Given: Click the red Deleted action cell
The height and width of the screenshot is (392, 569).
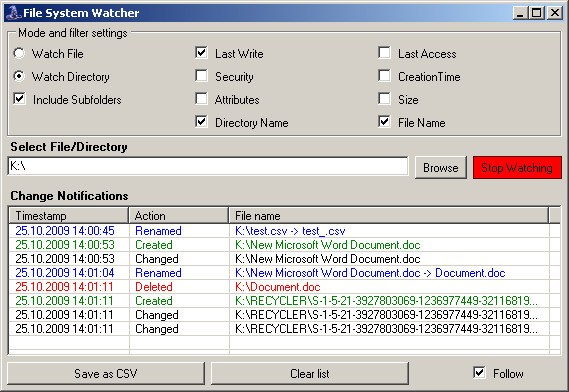Looking at the screenshot, I should pos(154,287).
